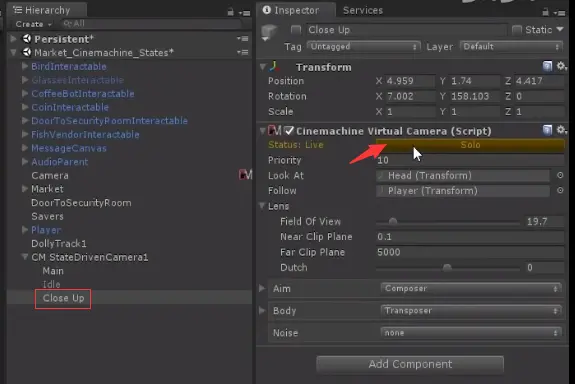Select DollyTrack1 in the Hierarchy
The width and height of the screenshot is (575, 384).
(x=59, y=244)
